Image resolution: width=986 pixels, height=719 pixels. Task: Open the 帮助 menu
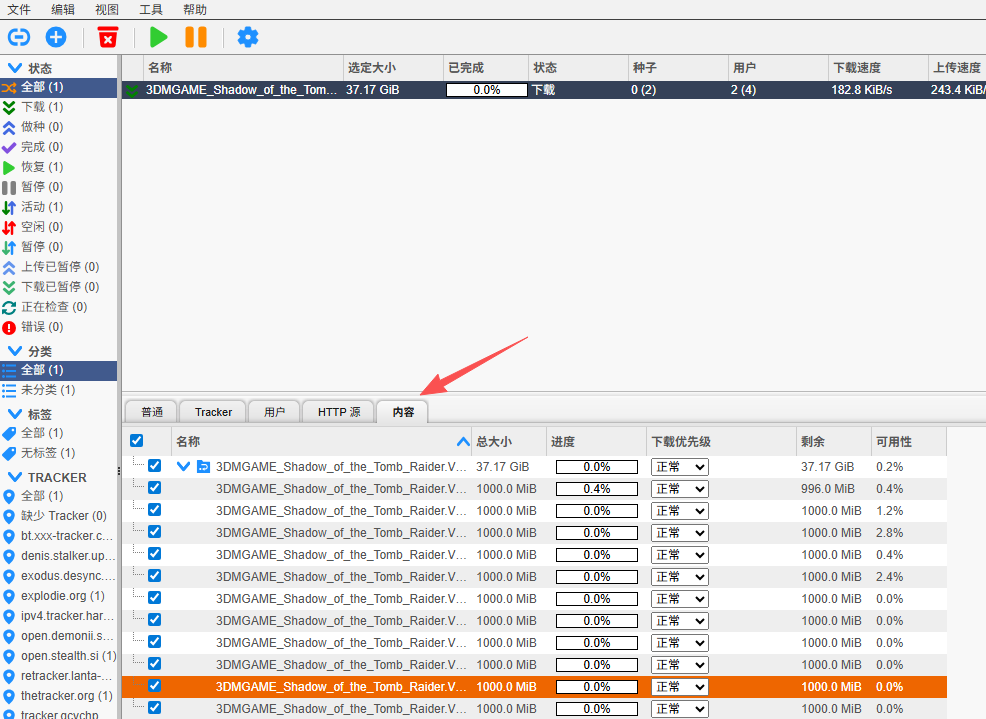pyautogui.click(x=195, y=9)
